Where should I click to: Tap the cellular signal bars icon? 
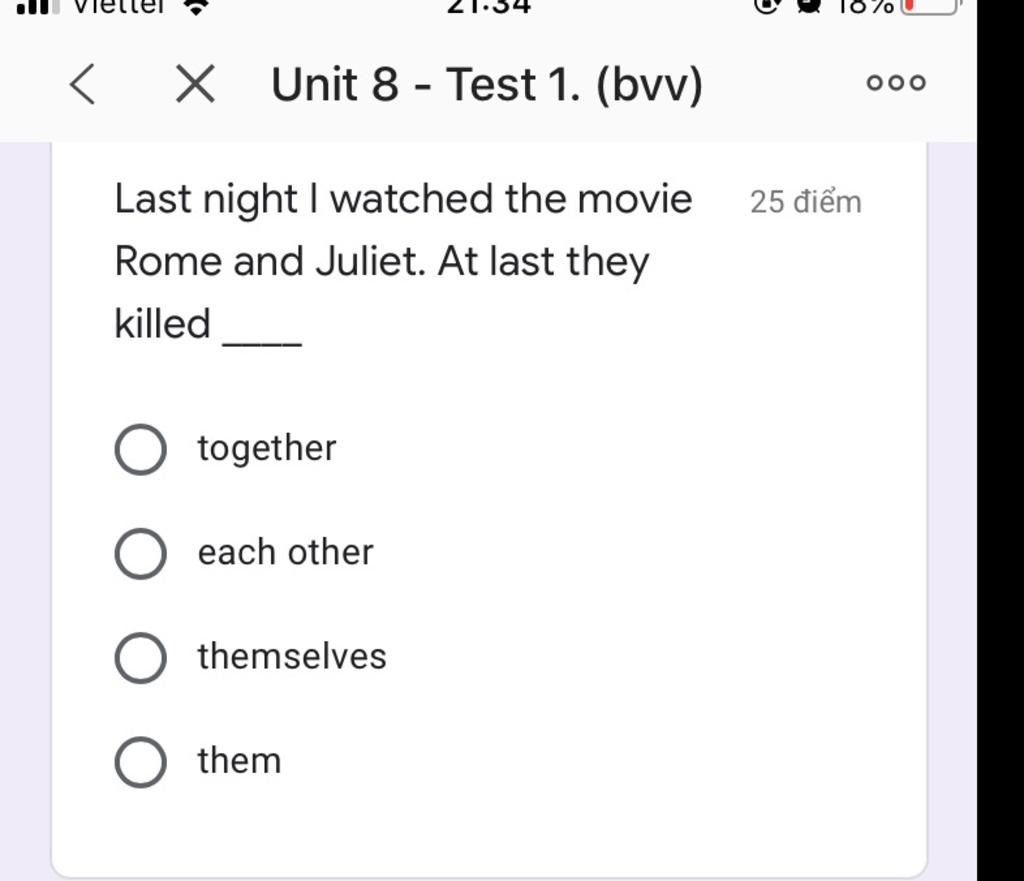(x=37, y=7)
